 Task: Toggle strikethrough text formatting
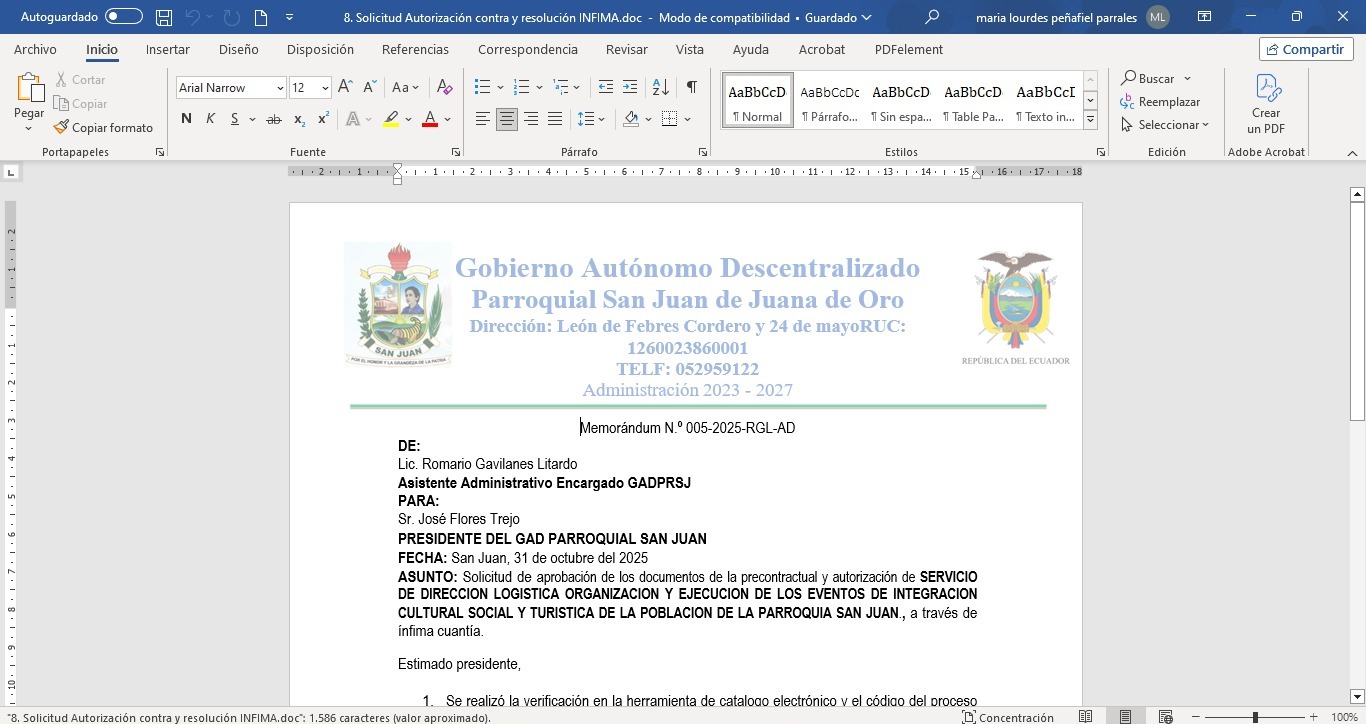tap(273, 119)
